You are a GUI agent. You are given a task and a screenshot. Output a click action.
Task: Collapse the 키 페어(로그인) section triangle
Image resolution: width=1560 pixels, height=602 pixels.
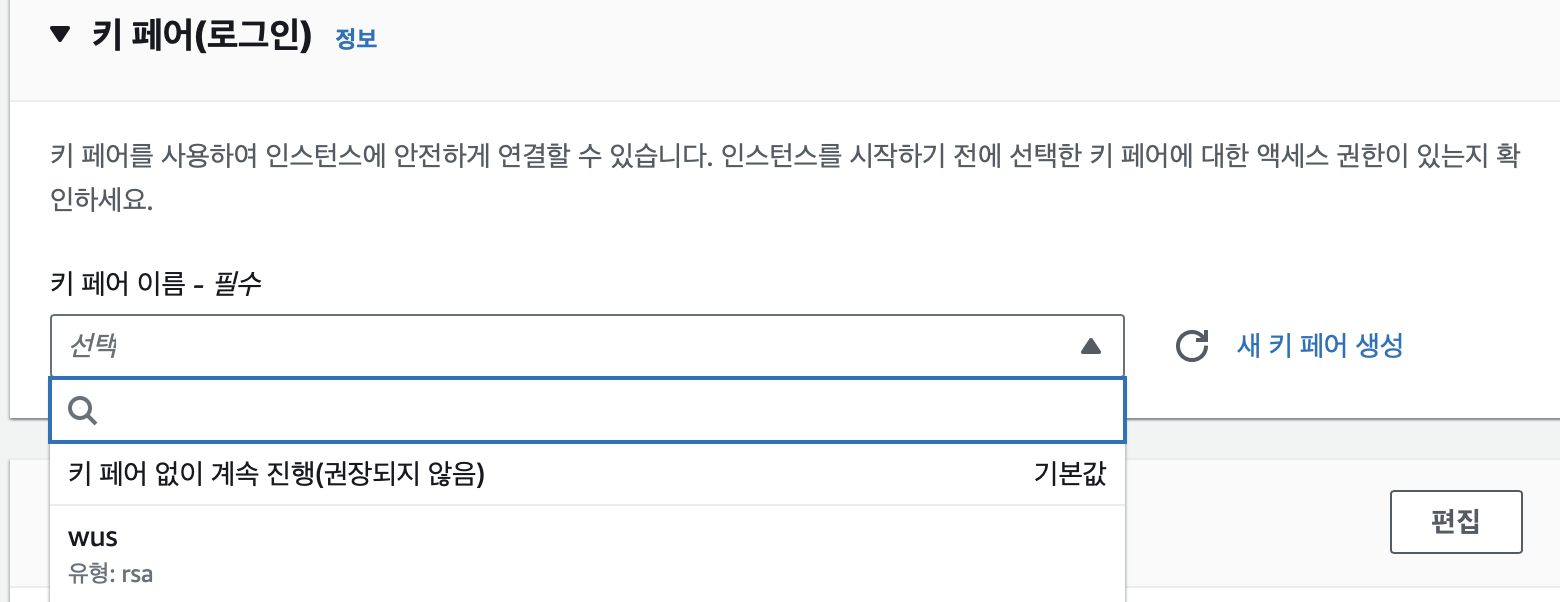pyautogui.click(x=61, y=35)
